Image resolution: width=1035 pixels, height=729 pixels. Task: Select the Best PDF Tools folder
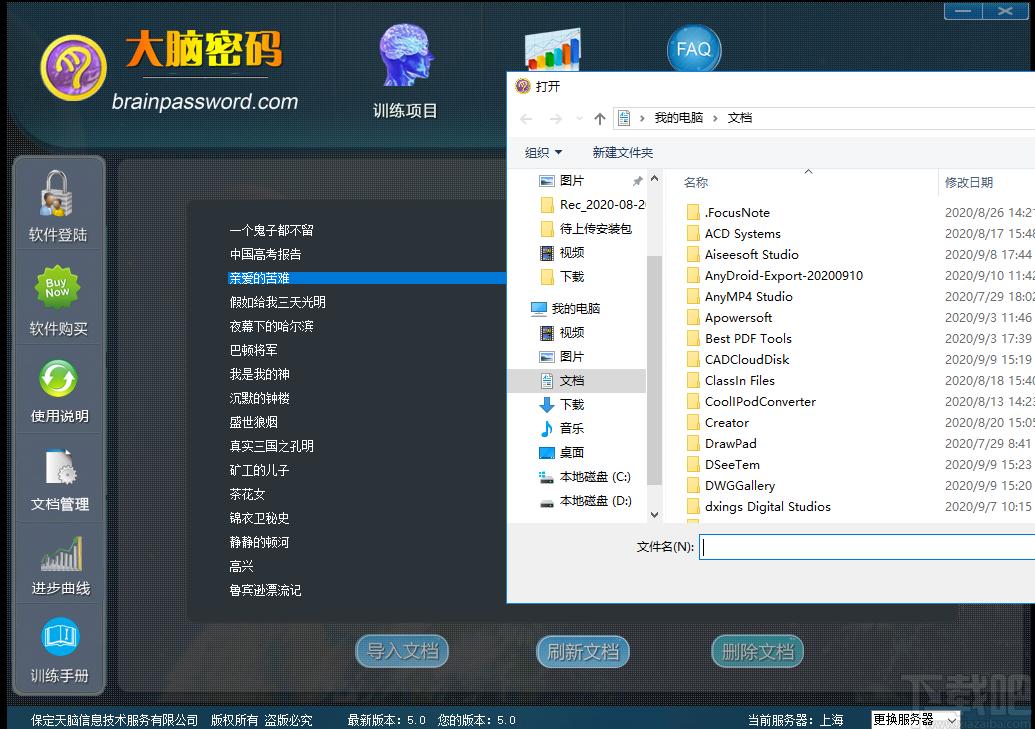748,339
